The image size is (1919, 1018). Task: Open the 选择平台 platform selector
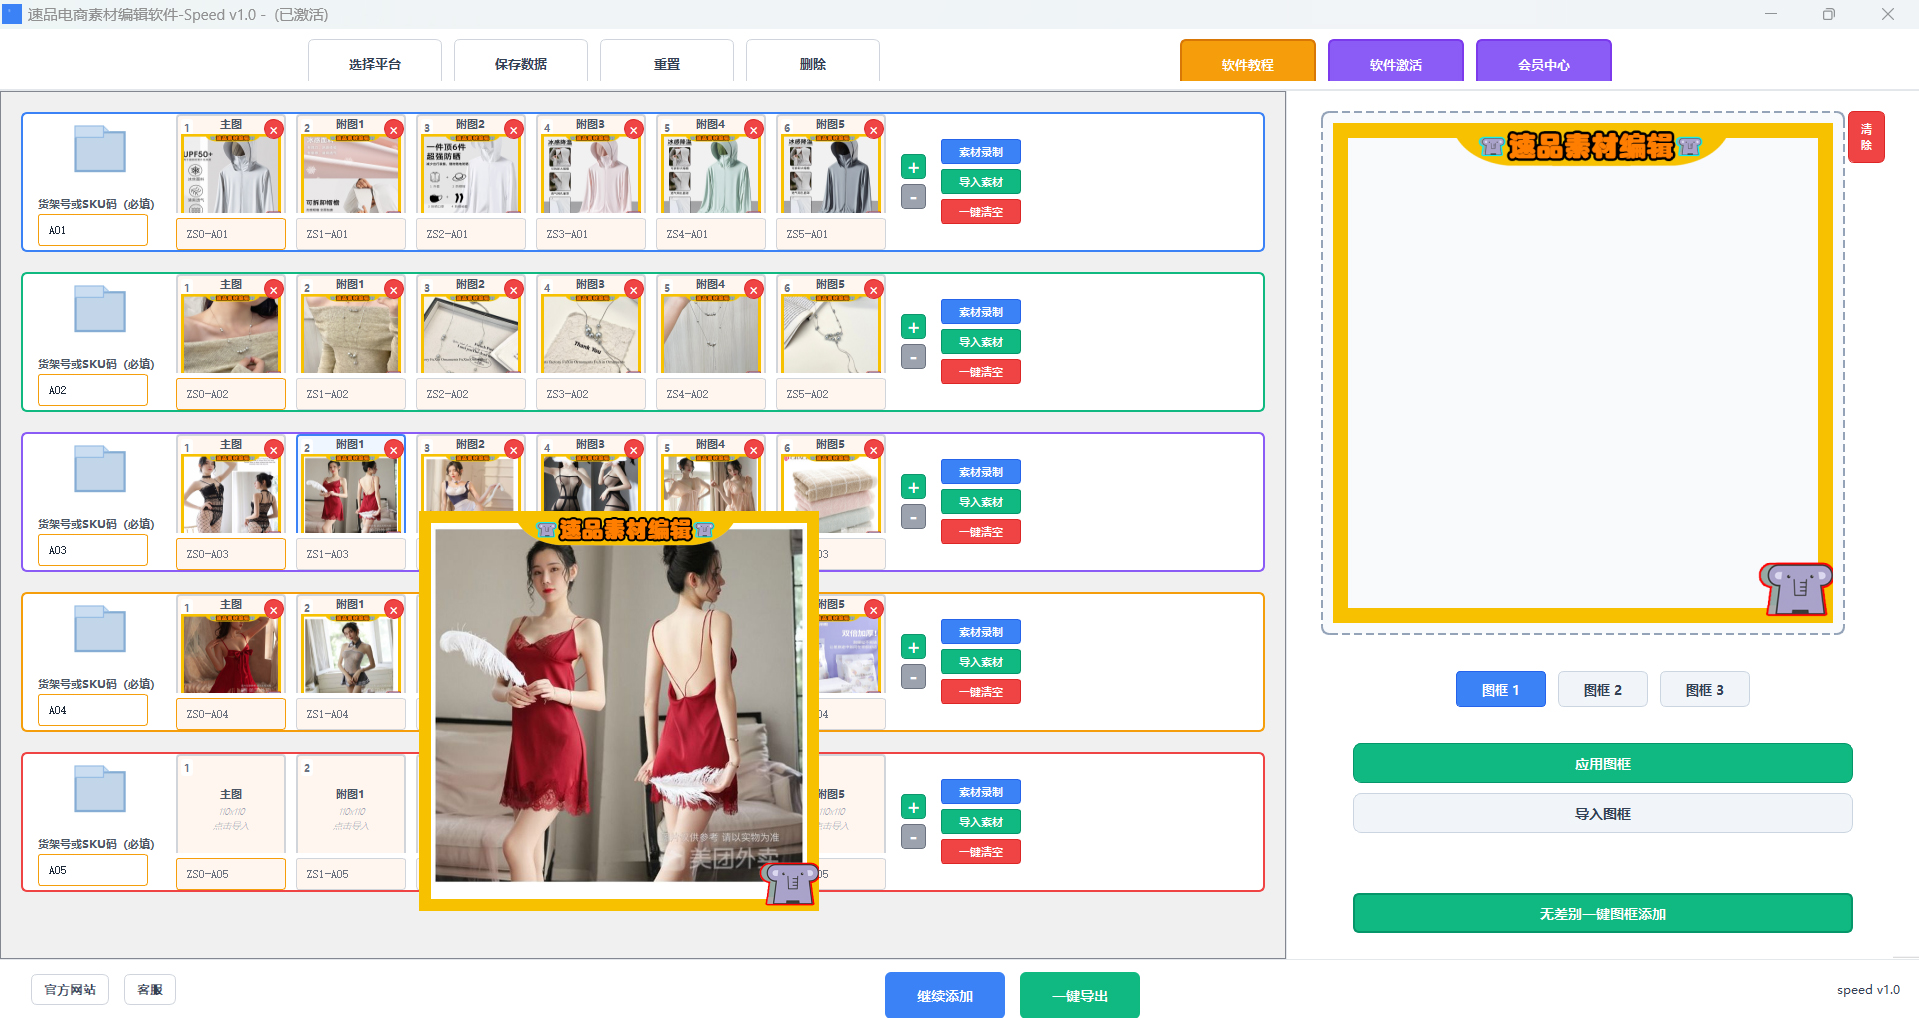[375, 64]
